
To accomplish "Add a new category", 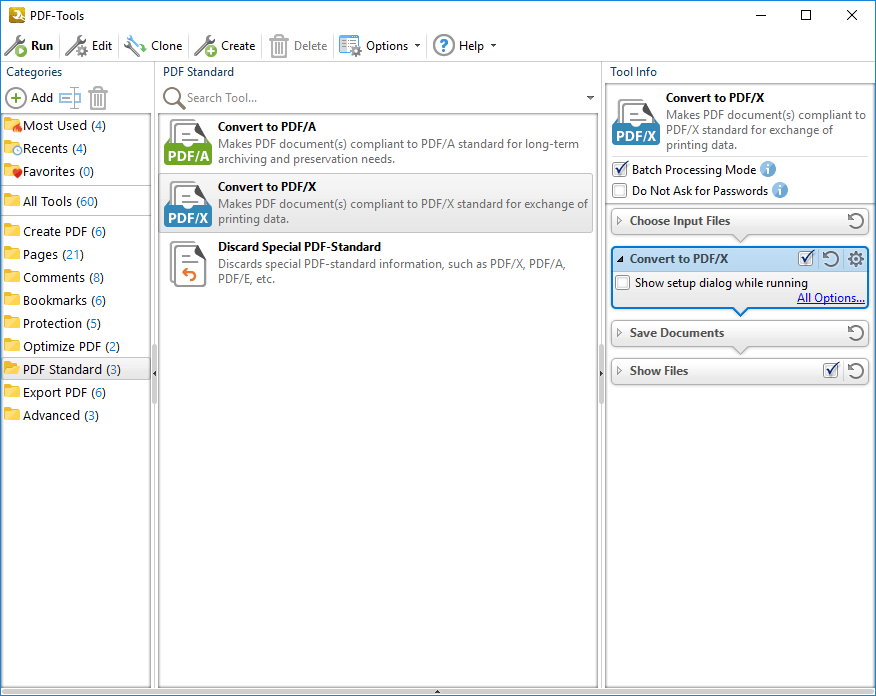I will pos(29,98).
